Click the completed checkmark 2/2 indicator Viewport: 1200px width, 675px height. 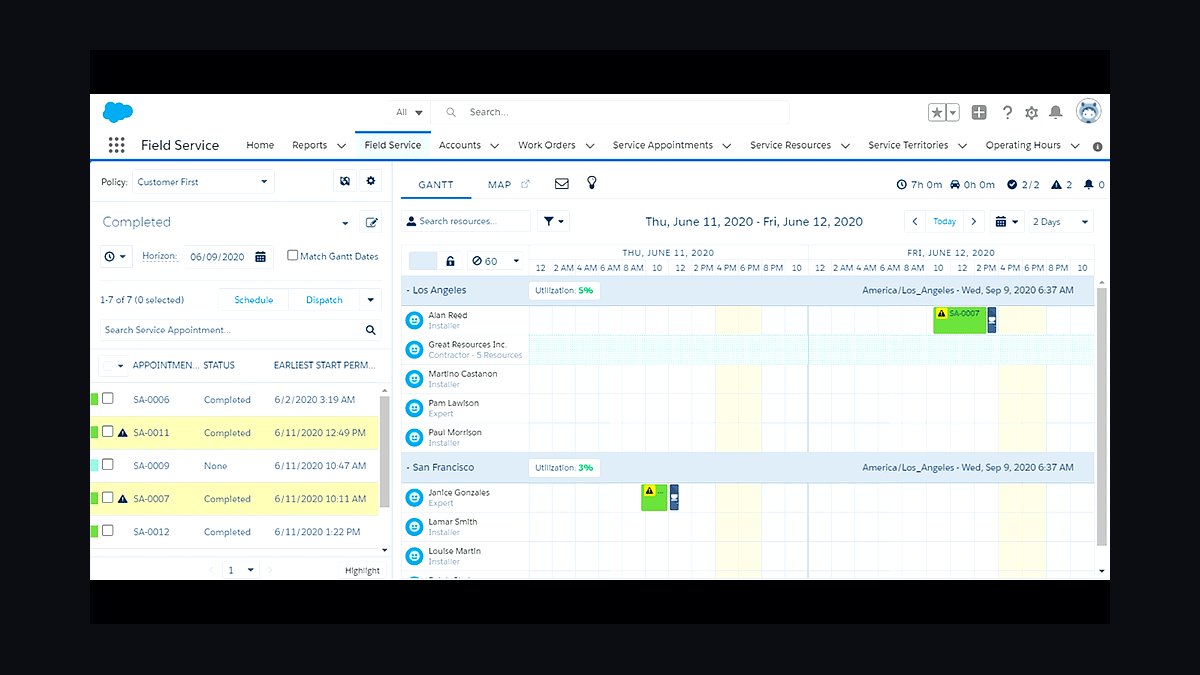[1023, 184]
